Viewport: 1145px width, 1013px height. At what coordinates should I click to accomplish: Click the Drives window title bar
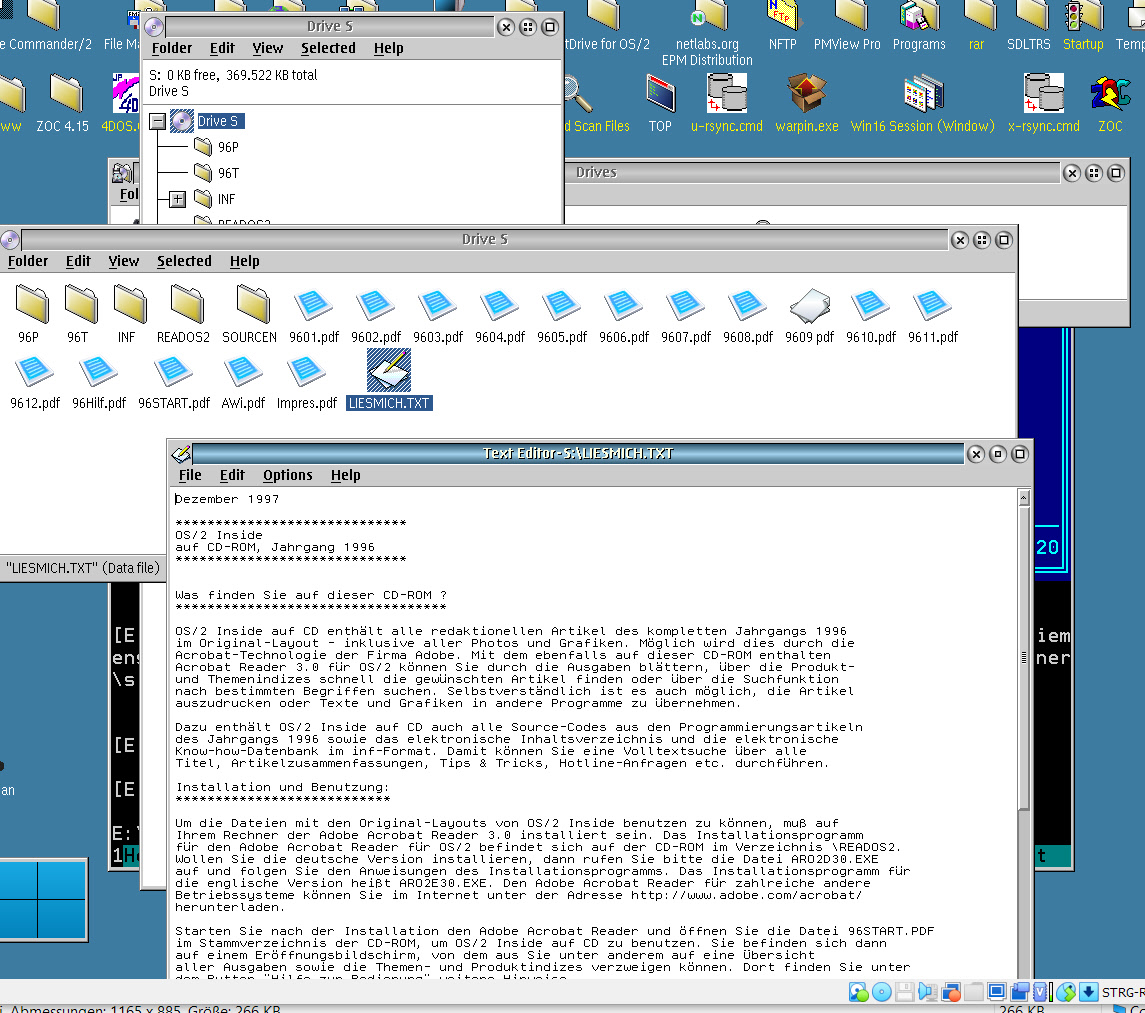(812, 172)
